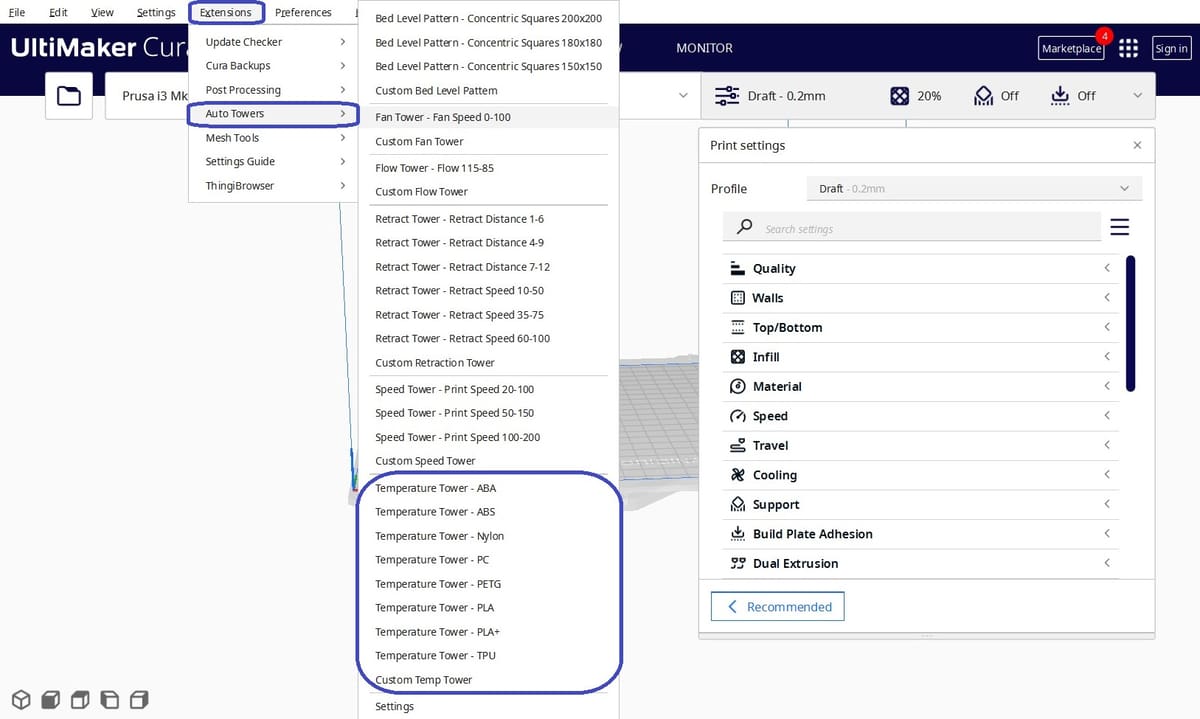The height and width of the screenshot is (719, 1200).
Task: Select Bed Level Pattern Concentric Squares 200x200
Action: pos(488,18)
